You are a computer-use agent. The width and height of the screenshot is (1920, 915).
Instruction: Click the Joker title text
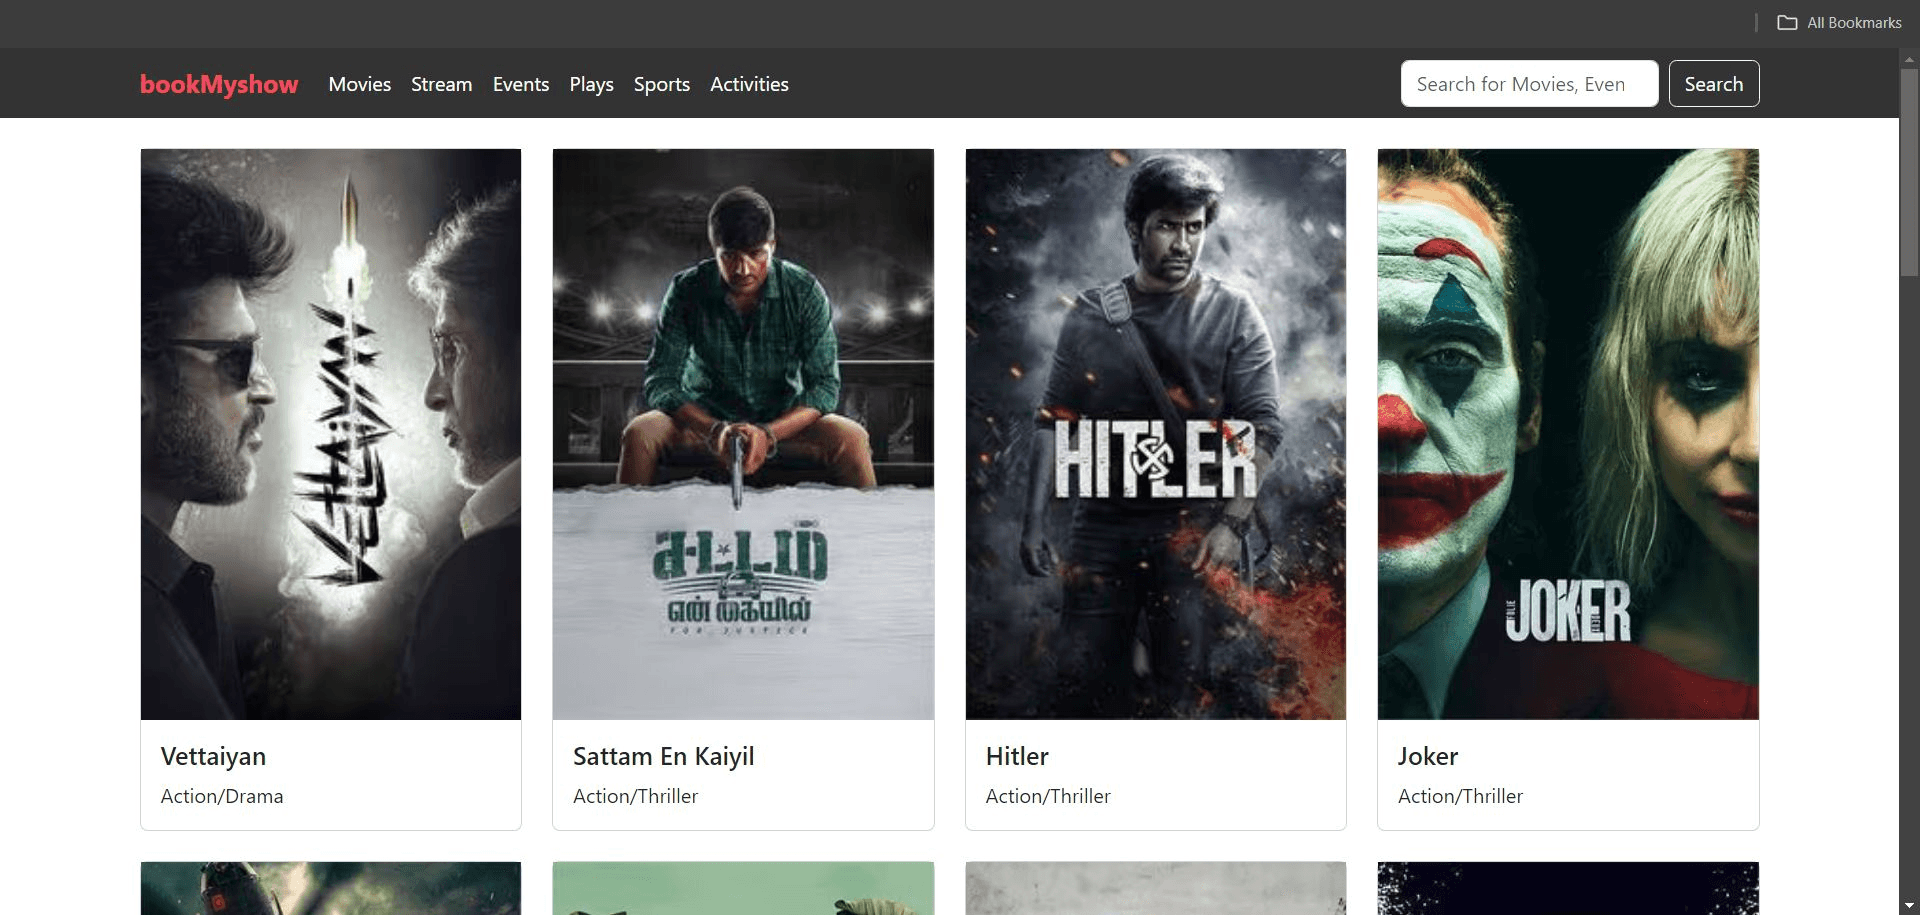pos(1428,756)
